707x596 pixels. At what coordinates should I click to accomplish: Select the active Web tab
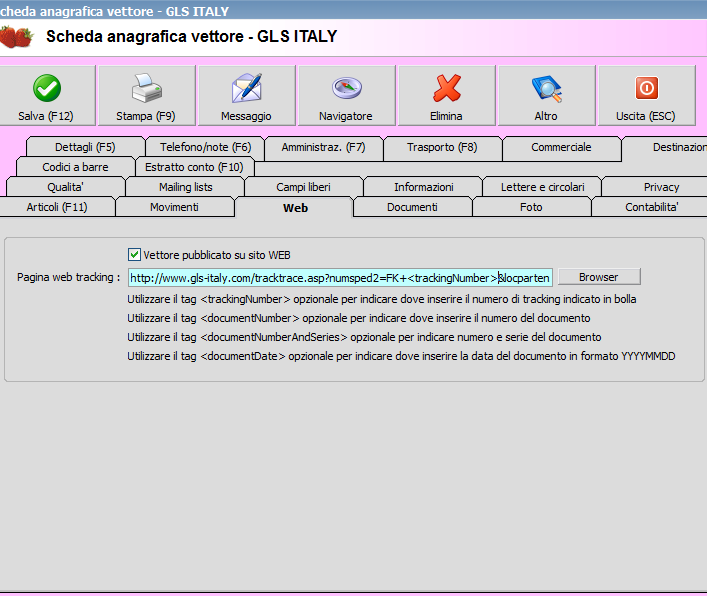295,208
